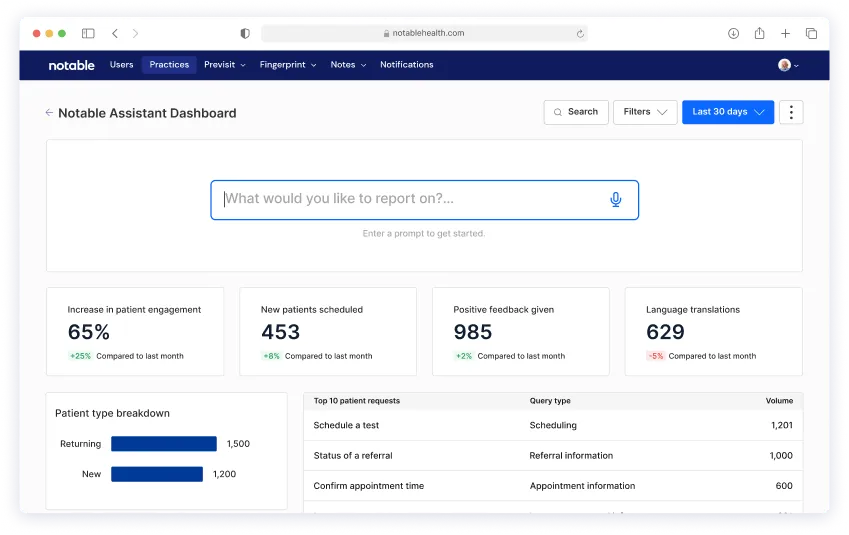The image size is (849, 535).
Task: Click the notable logo
Action: pyautogui.click(x=71, y=66)
